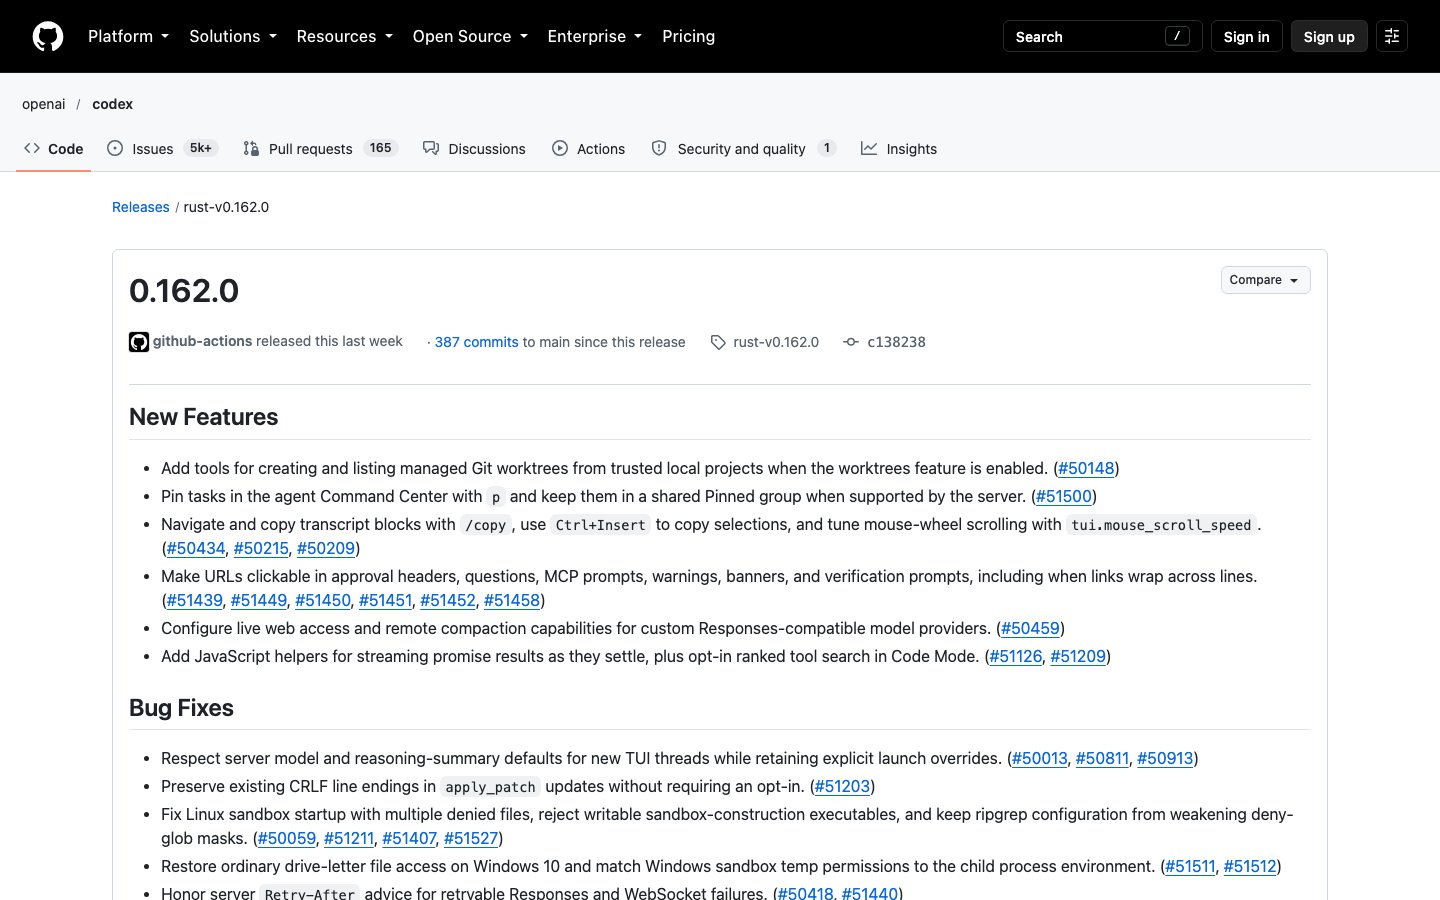
Task: Expand the Solutions menu
Action: coord(233,36)
